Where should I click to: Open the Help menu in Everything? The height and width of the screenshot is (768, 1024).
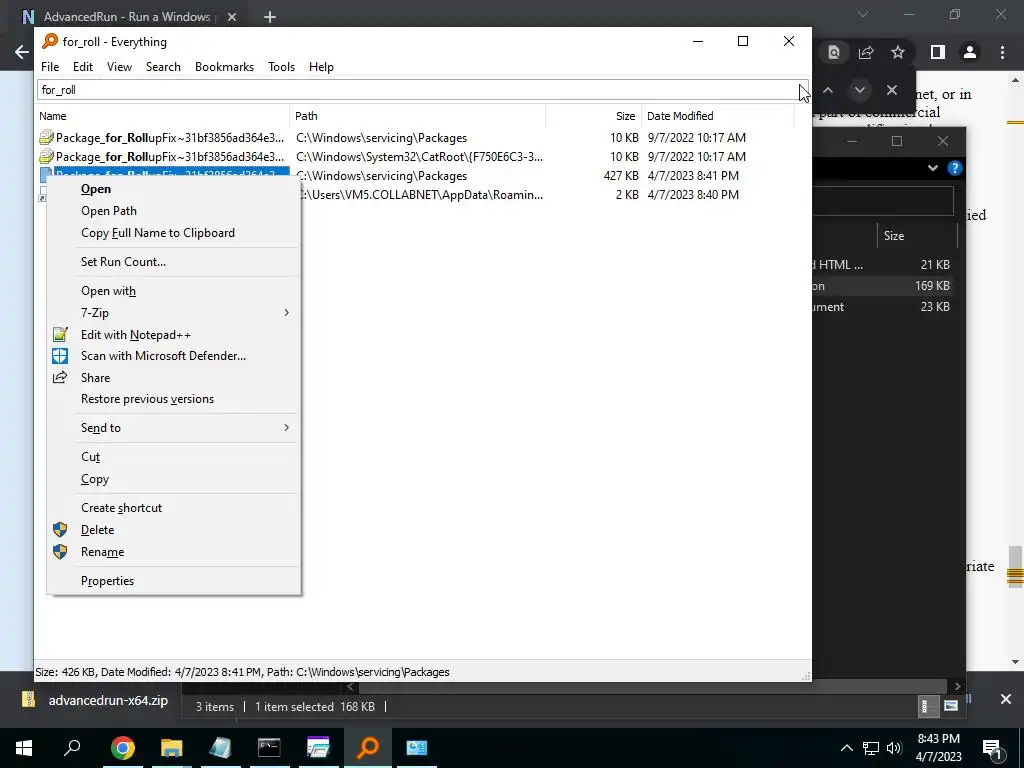tap(321, 67)
